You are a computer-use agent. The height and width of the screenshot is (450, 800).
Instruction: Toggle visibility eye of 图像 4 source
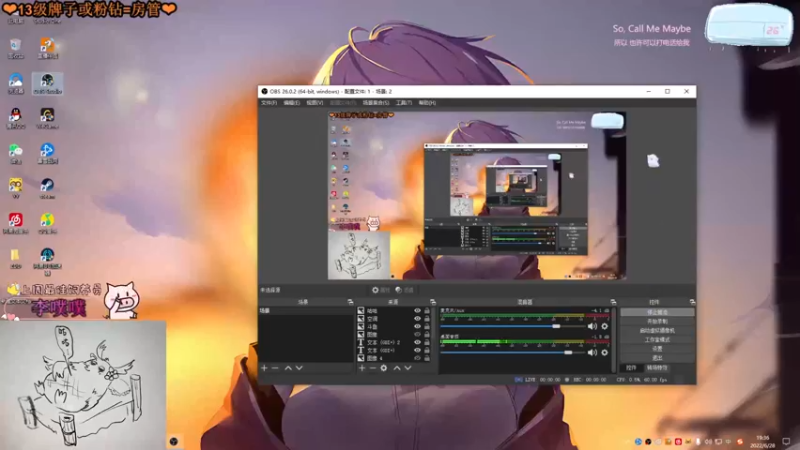coord(417,358)
